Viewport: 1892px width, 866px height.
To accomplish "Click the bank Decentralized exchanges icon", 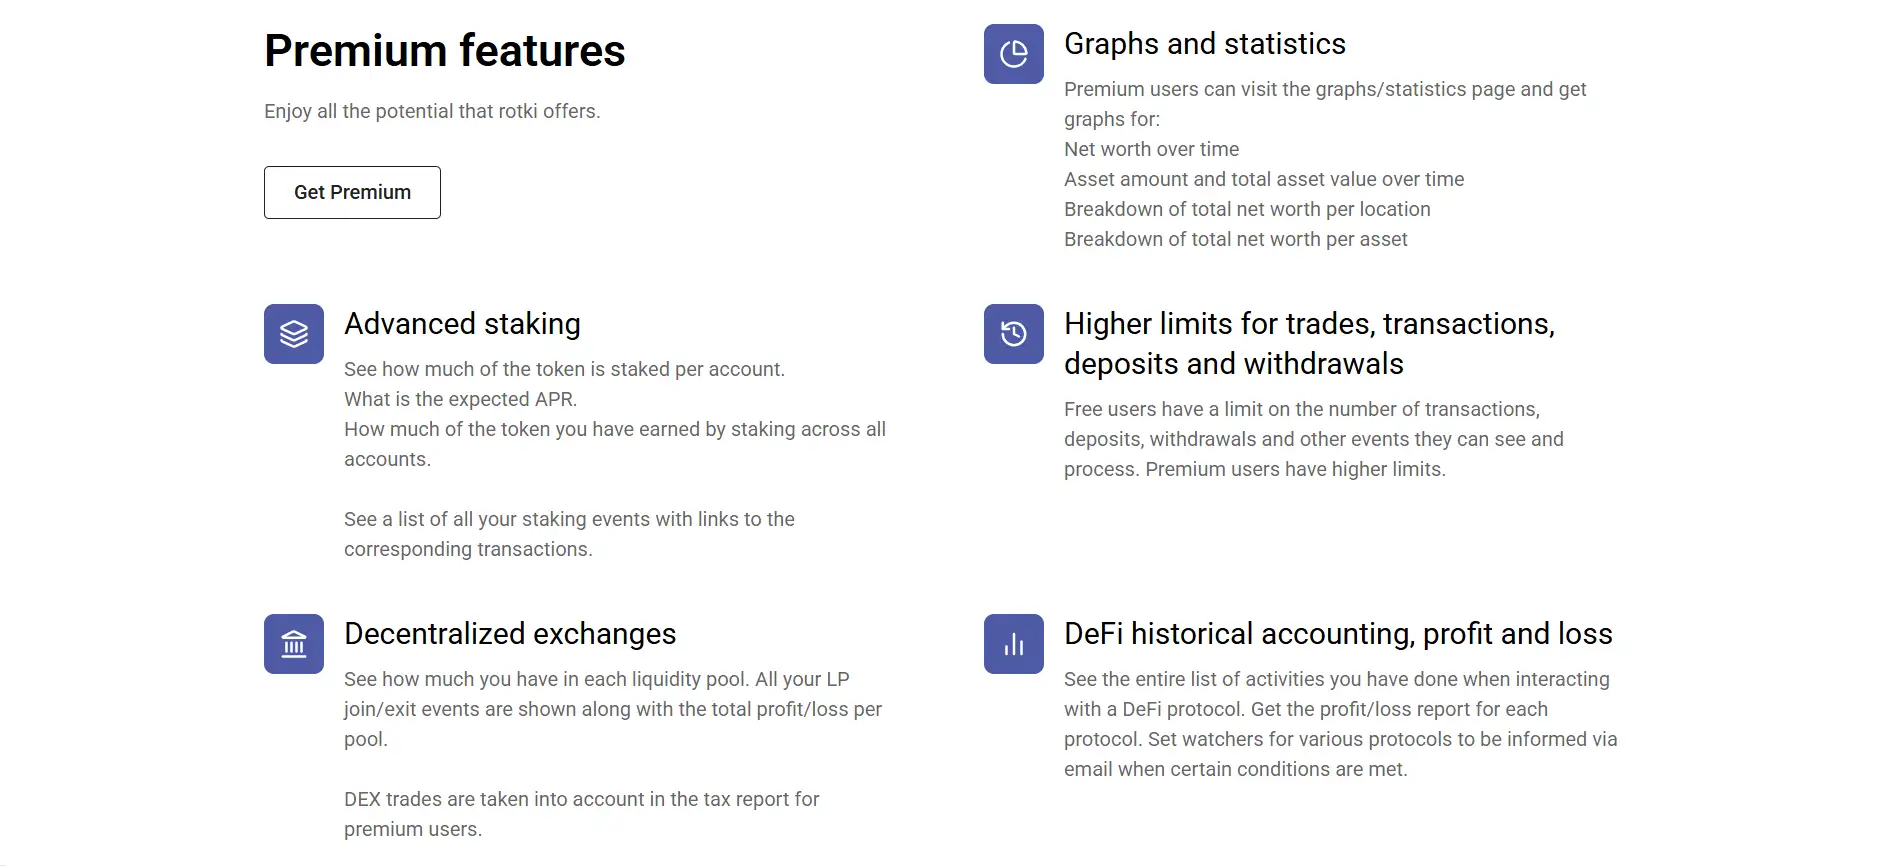I will pyautogui.click(x=294, y=644).
